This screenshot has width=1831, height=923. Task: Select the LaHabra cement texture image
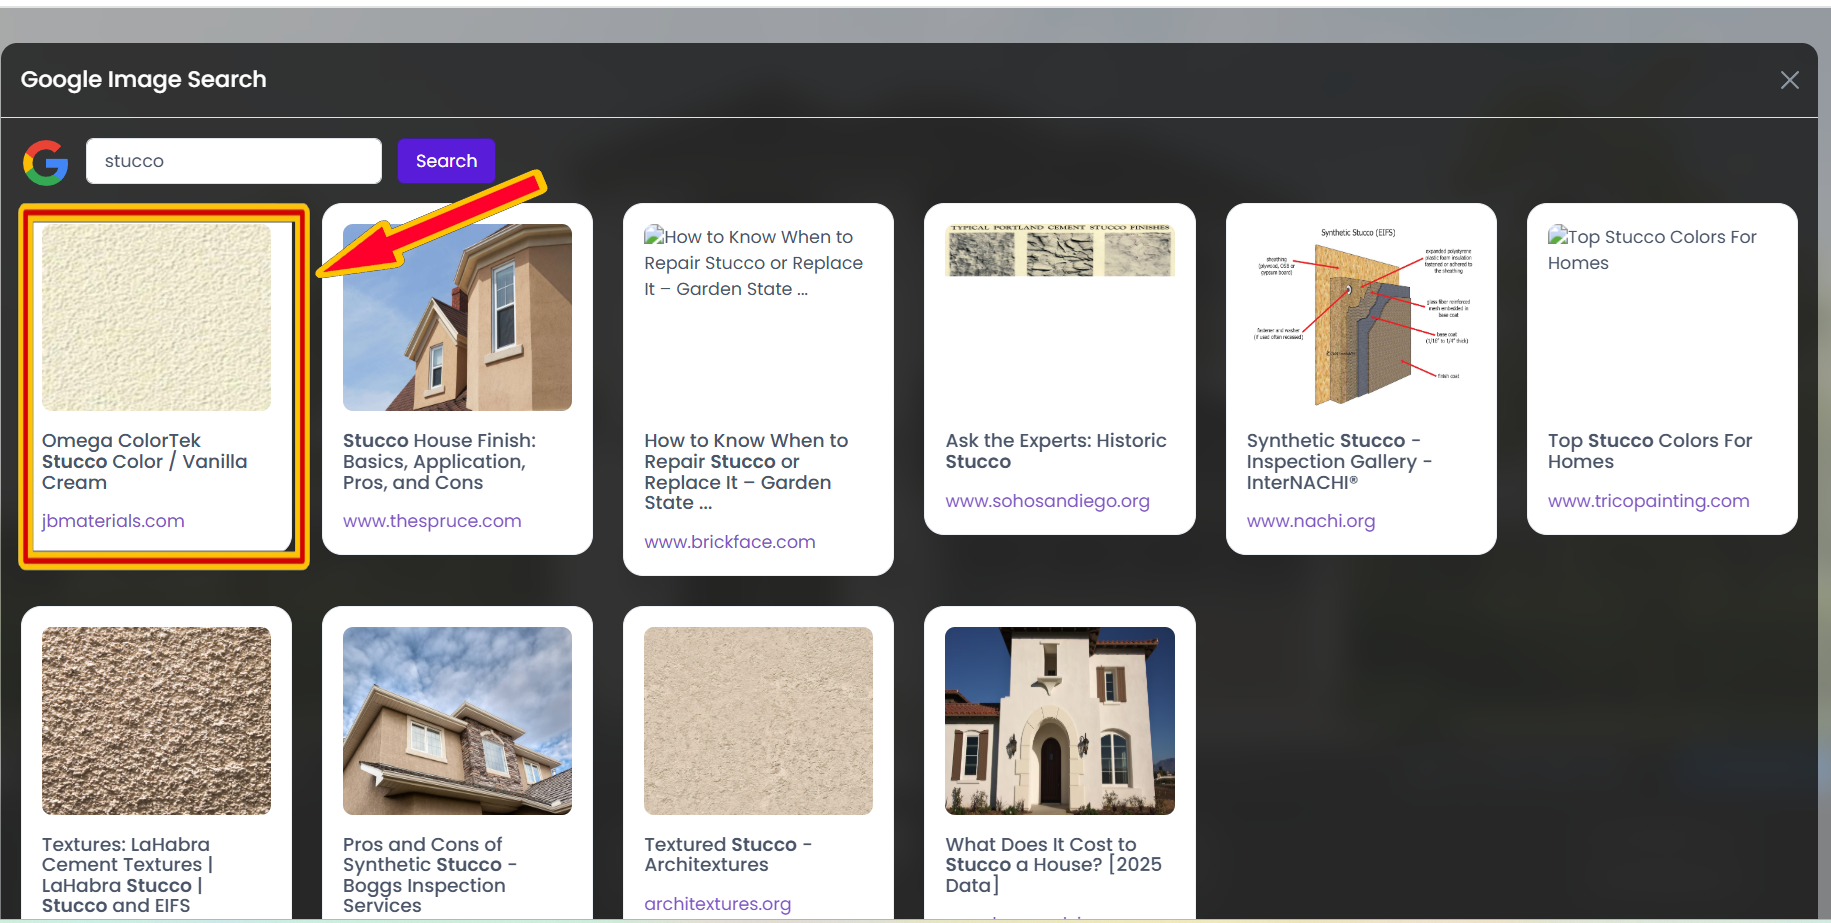click(x=156, y=721)
